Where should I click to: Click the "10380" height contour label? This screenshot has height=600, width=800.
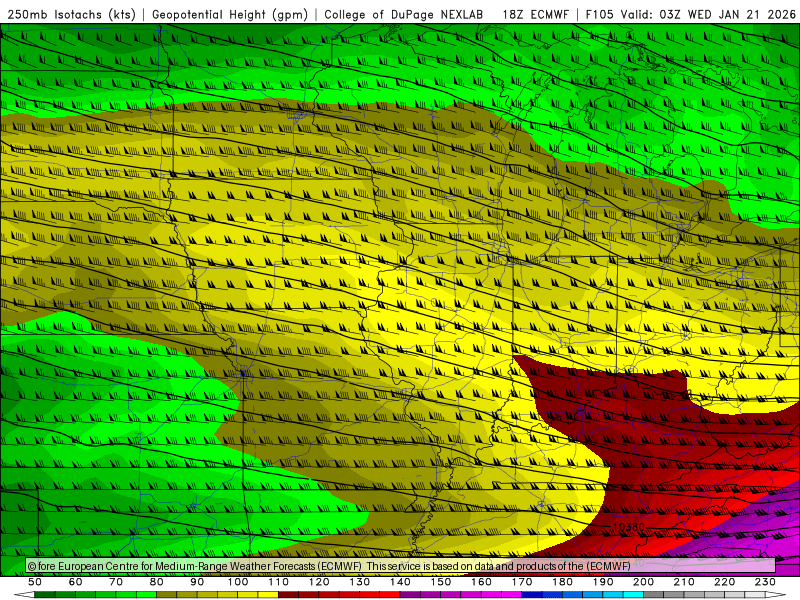(x=629, y=527)
